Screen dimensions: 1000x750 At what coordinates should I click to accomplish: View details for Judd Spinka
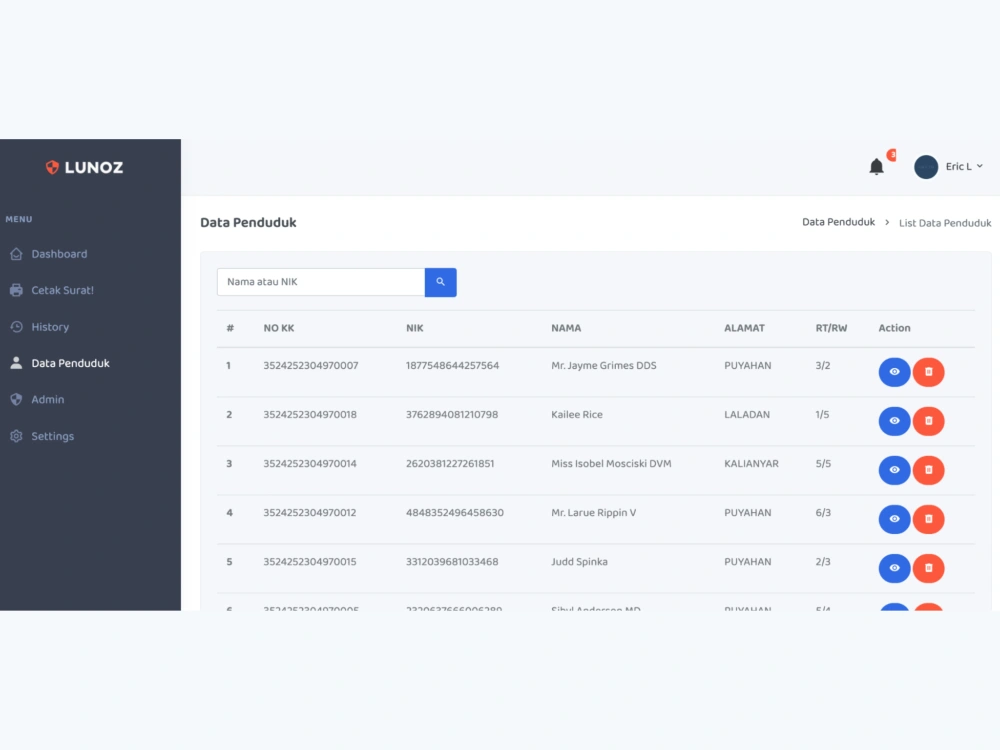click(x=894, y=568)
